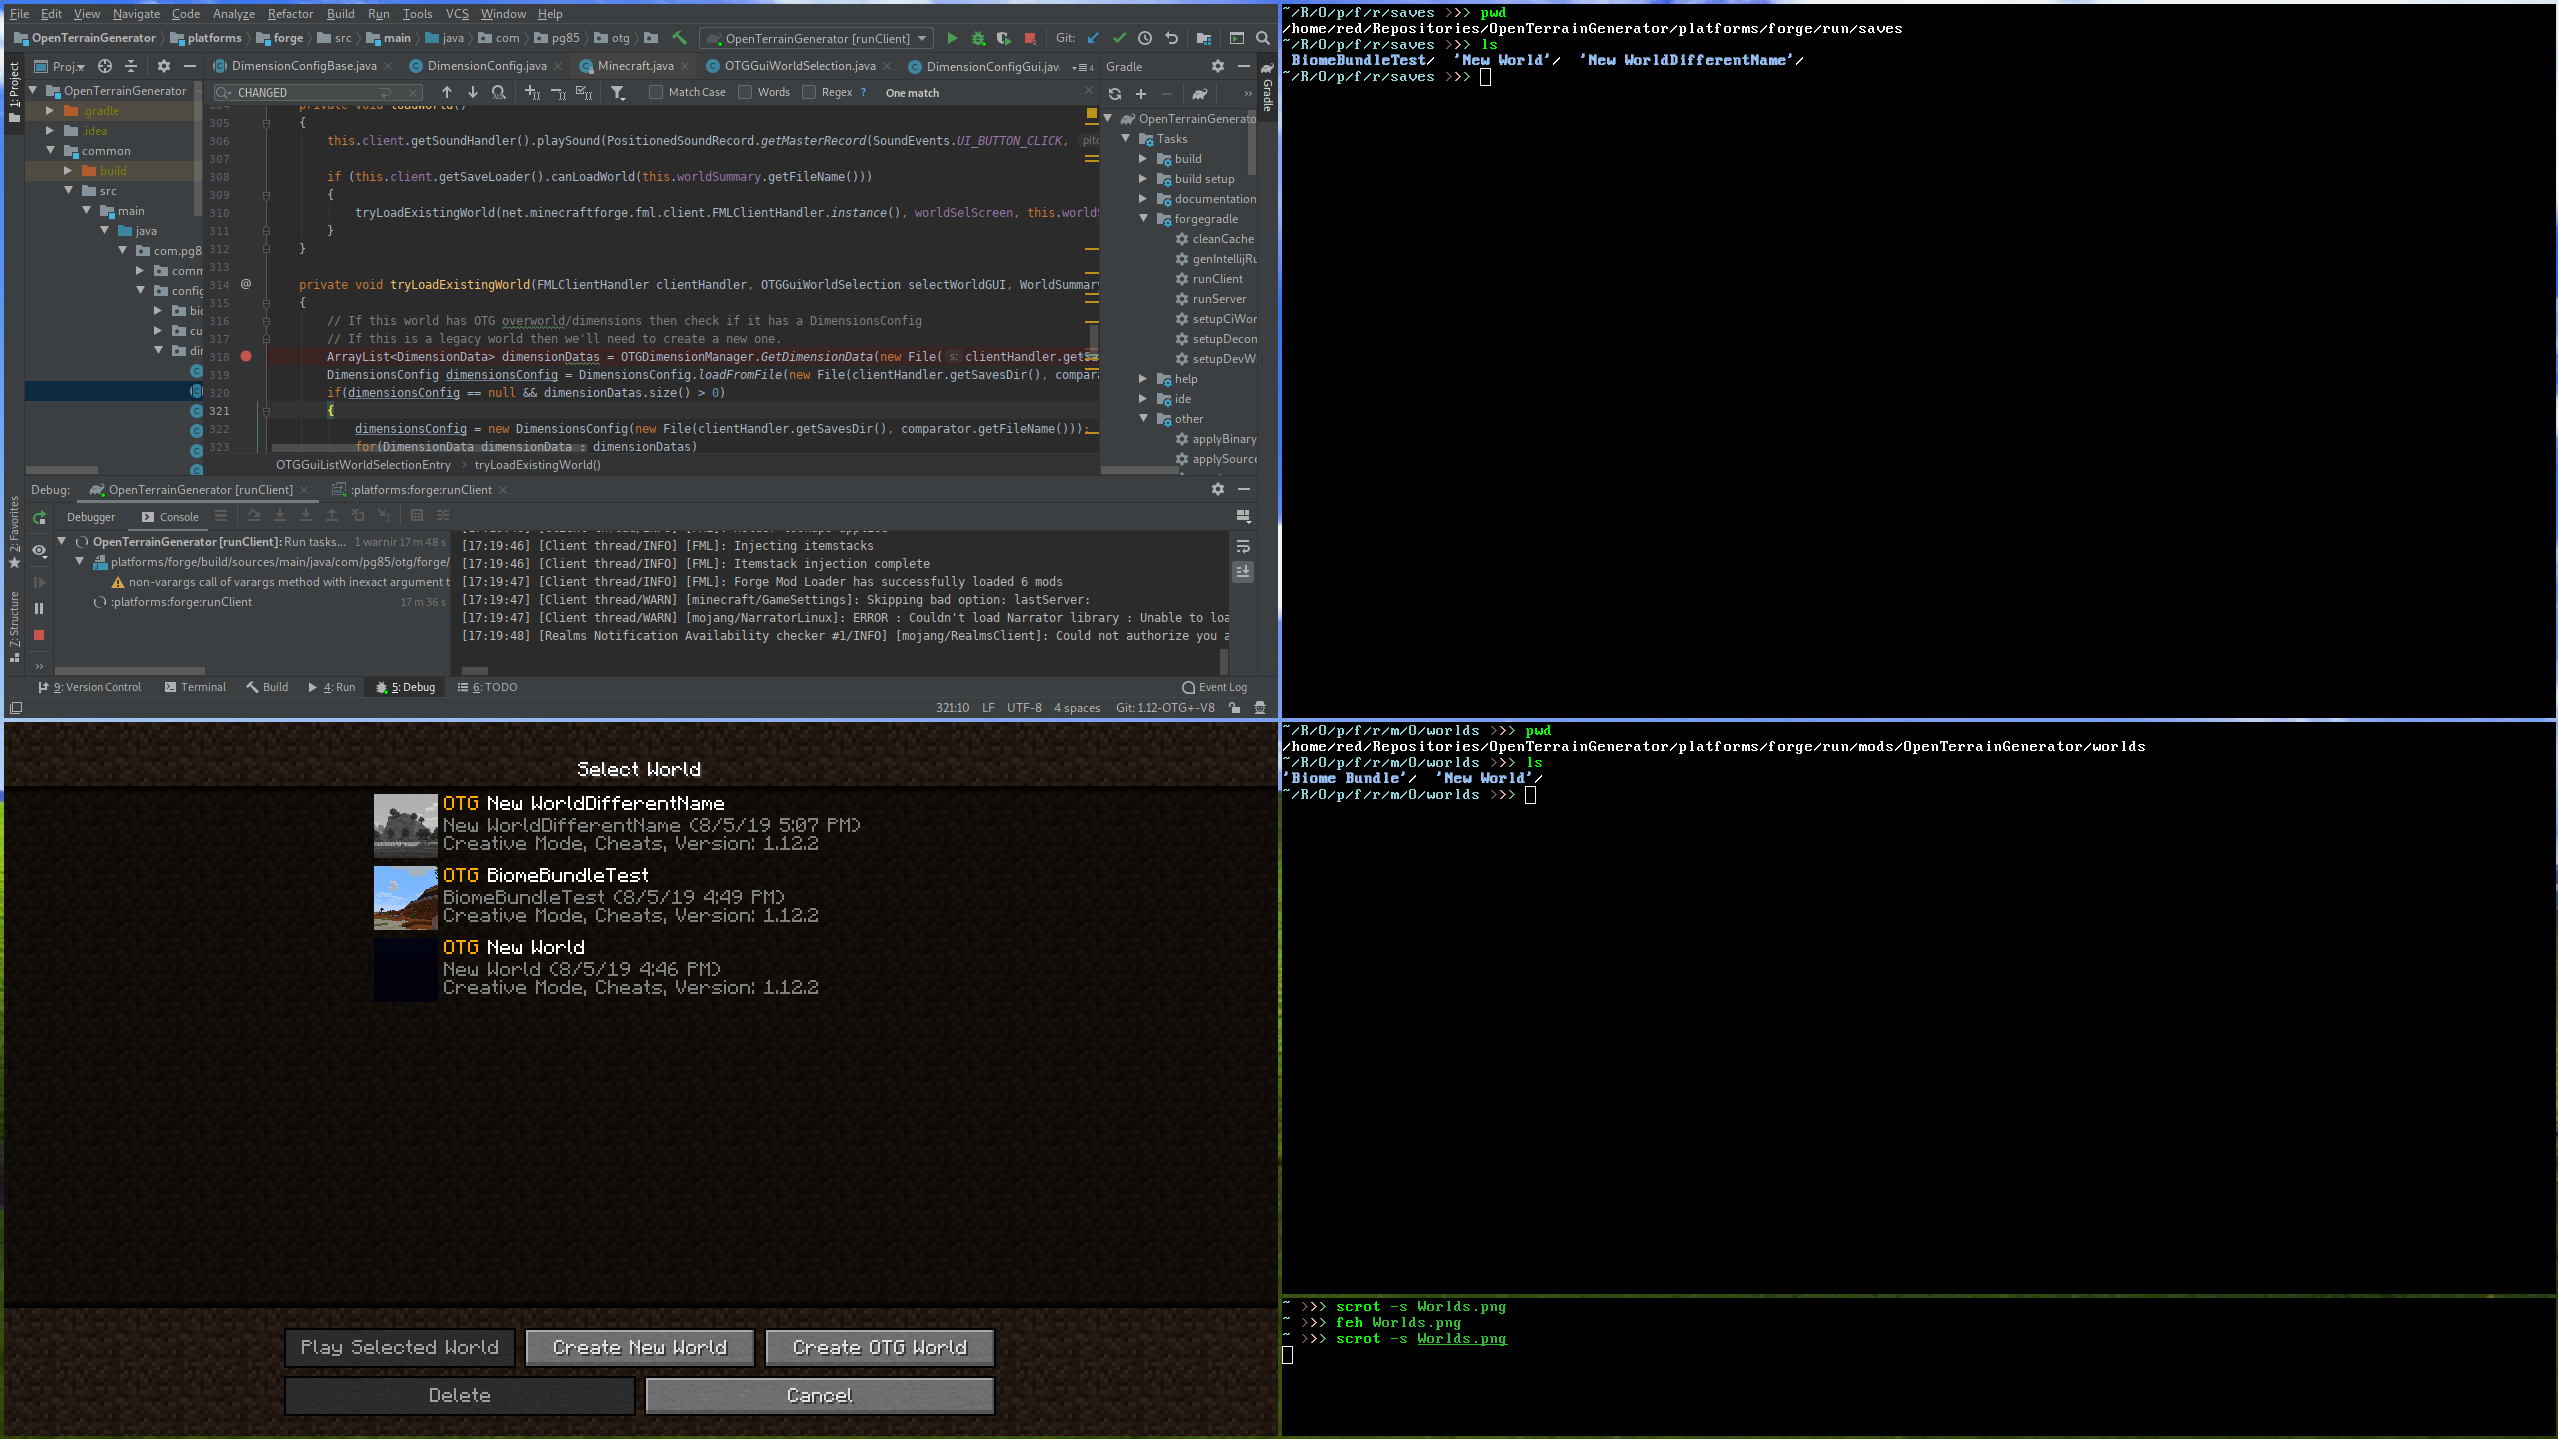Revert changes with the undo arrow icon
This screenshot has width=2558, height=1439.
pyautogui.click(x=1171, y=38)
